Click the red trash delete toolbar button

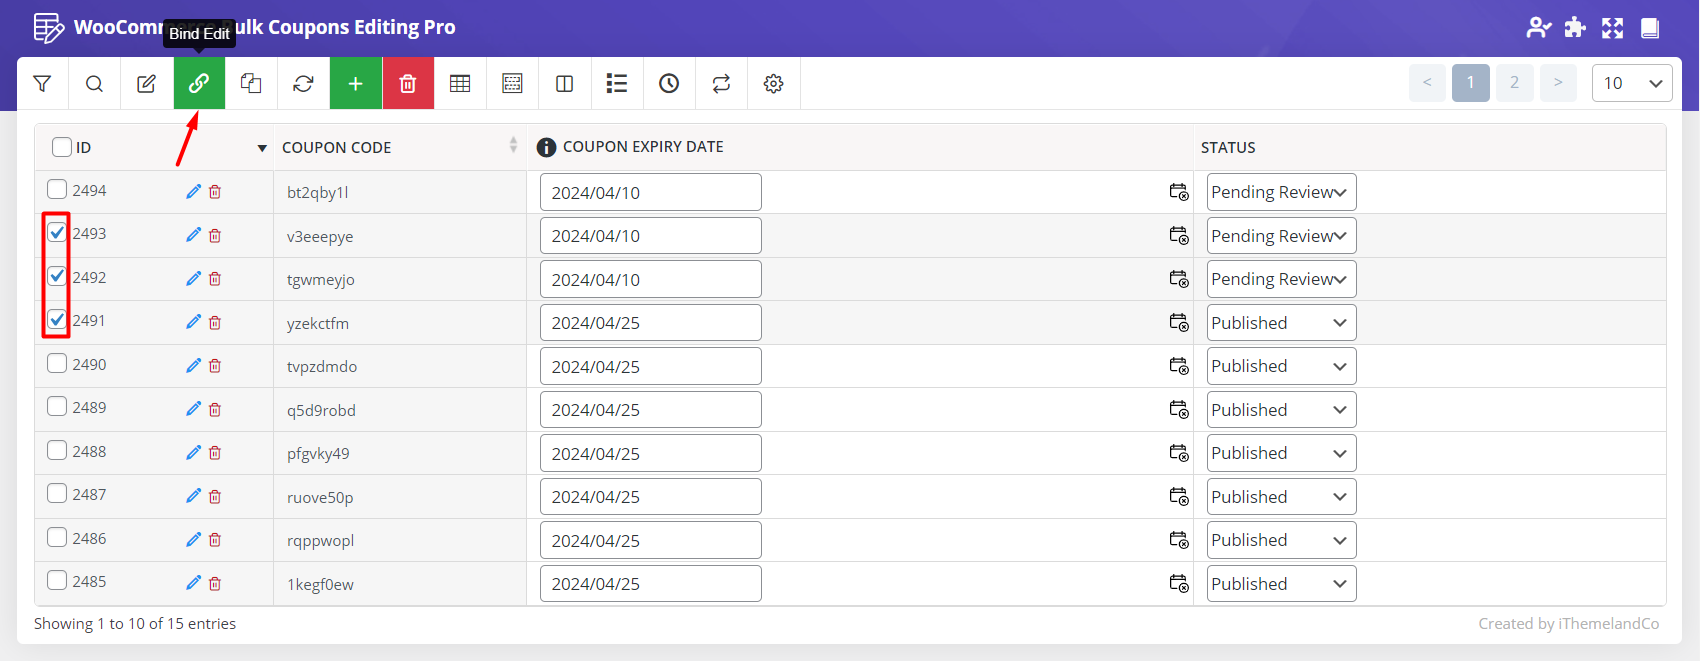[407, 84]
